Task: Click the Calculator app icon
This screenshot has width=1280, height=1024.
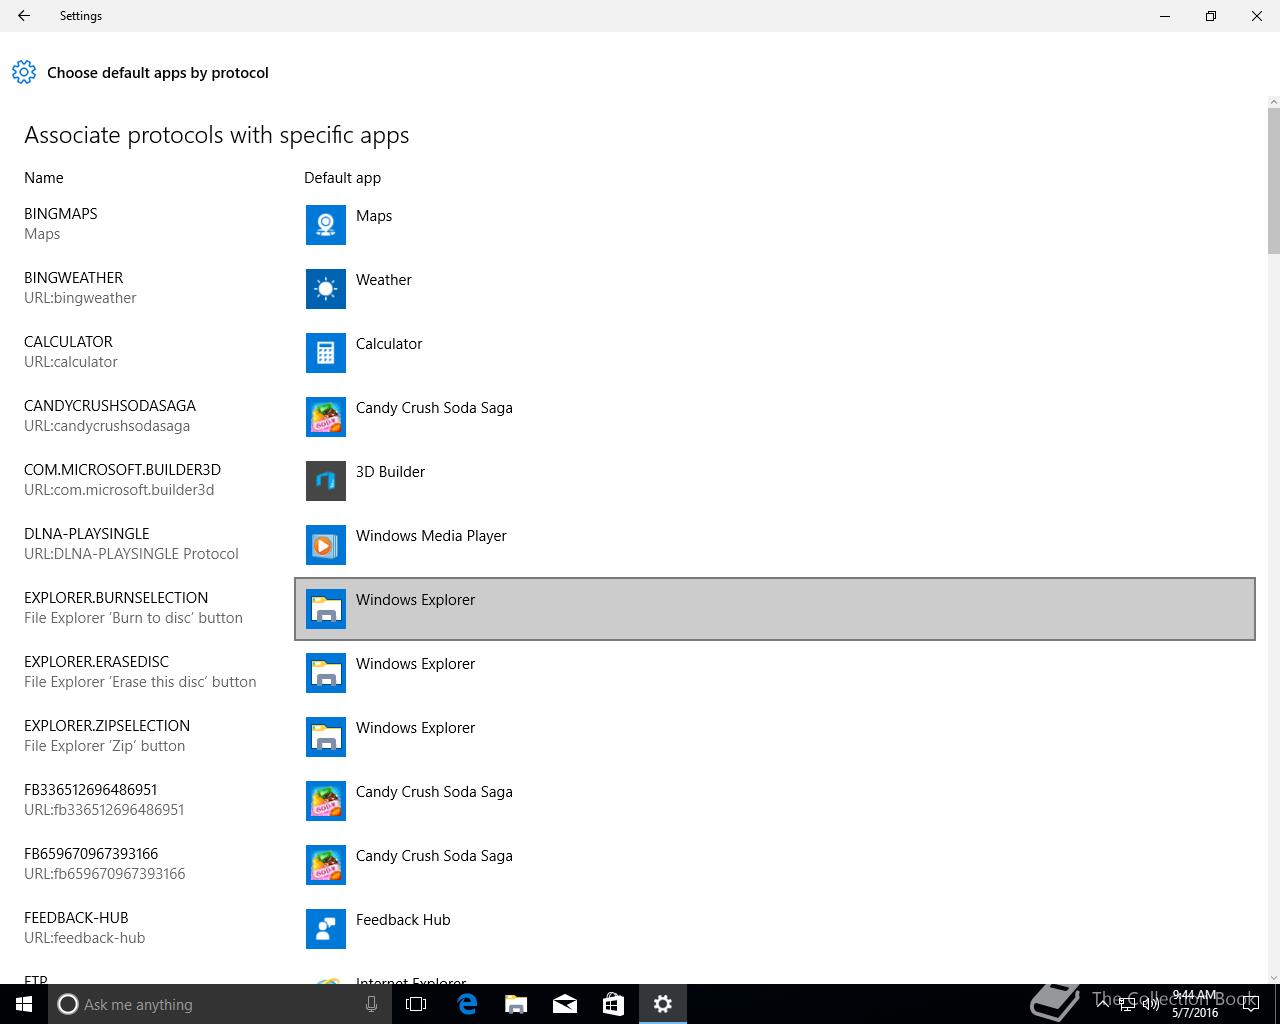Action: 326,353
